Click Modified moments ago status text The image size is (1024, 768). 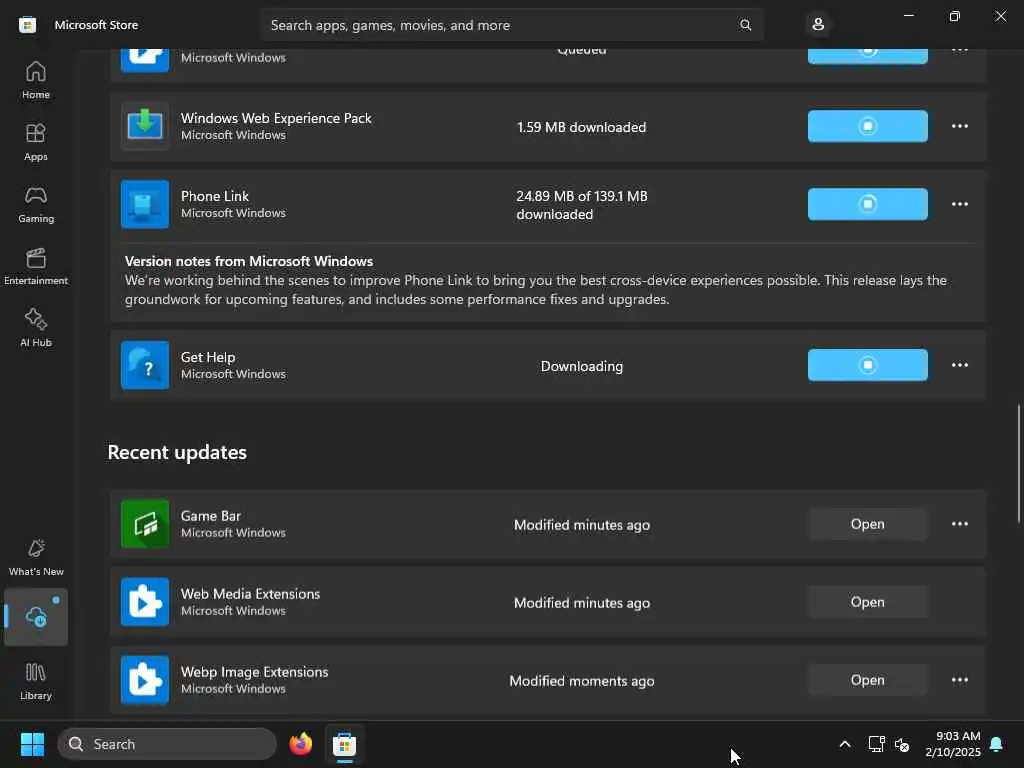(582, 681)
